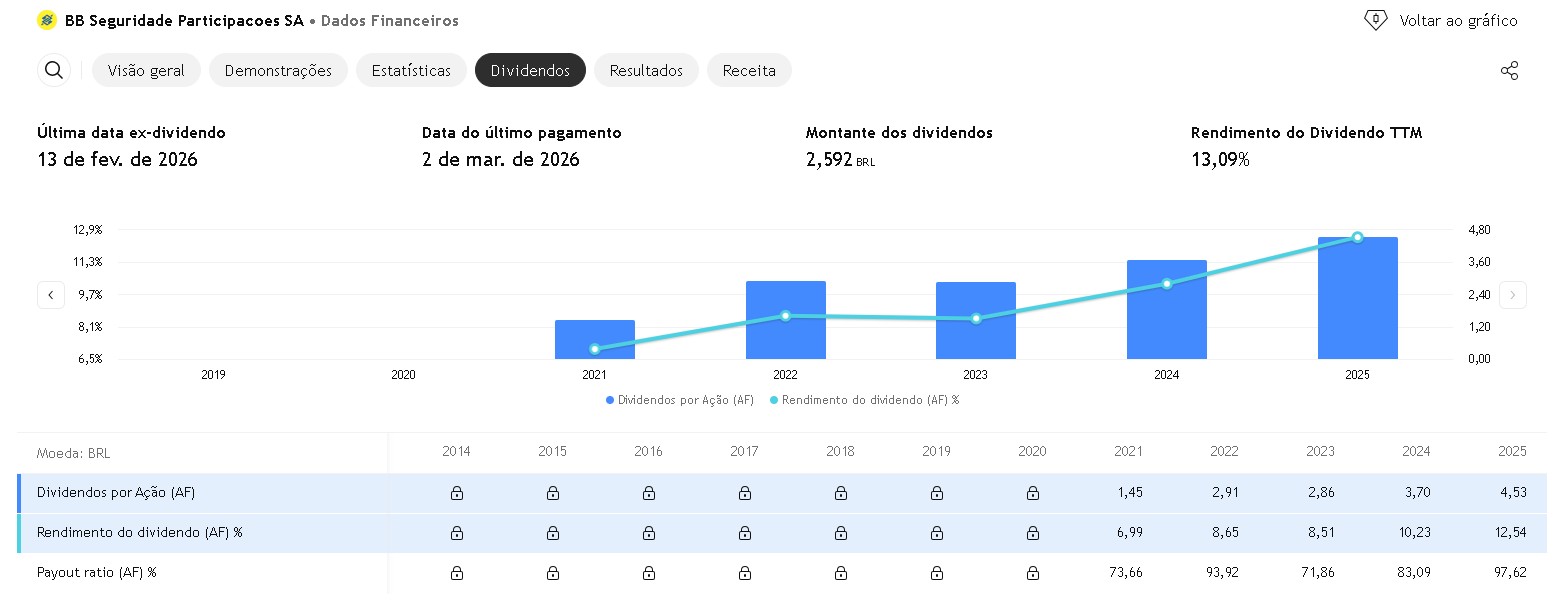Viewport: 1564px width, 600px height.
Task: Switch to the Resultados tab
Action: click(646, 70)
